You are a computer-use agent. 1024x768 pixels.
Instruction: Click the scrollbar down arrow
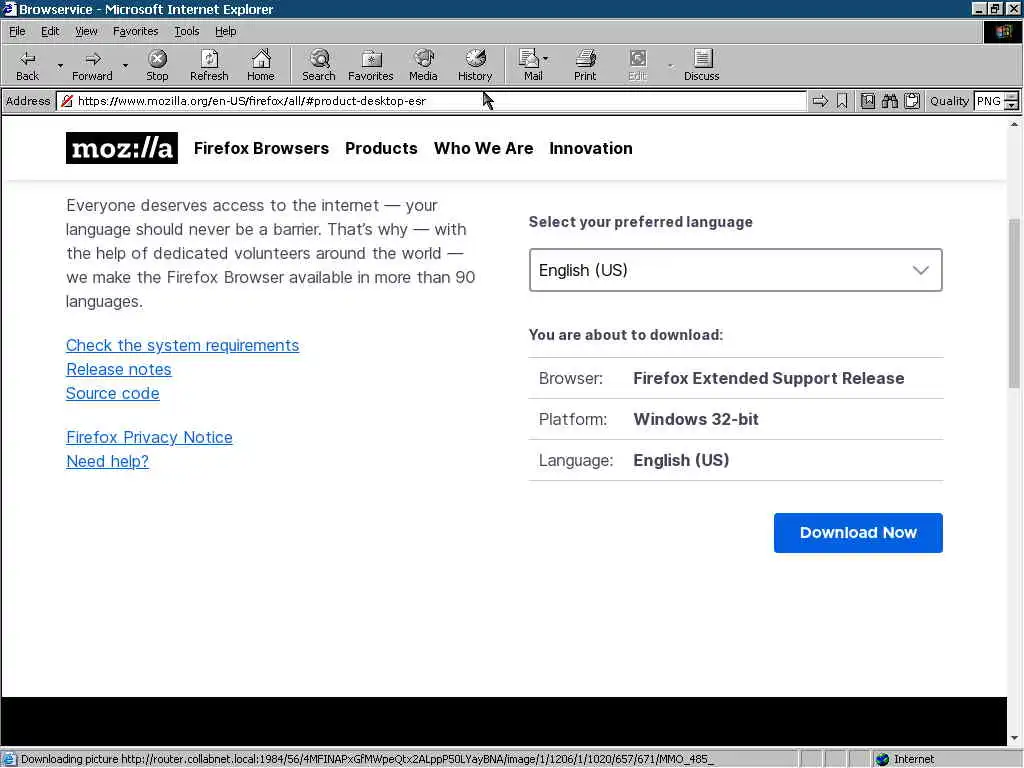pos(1014,738)
